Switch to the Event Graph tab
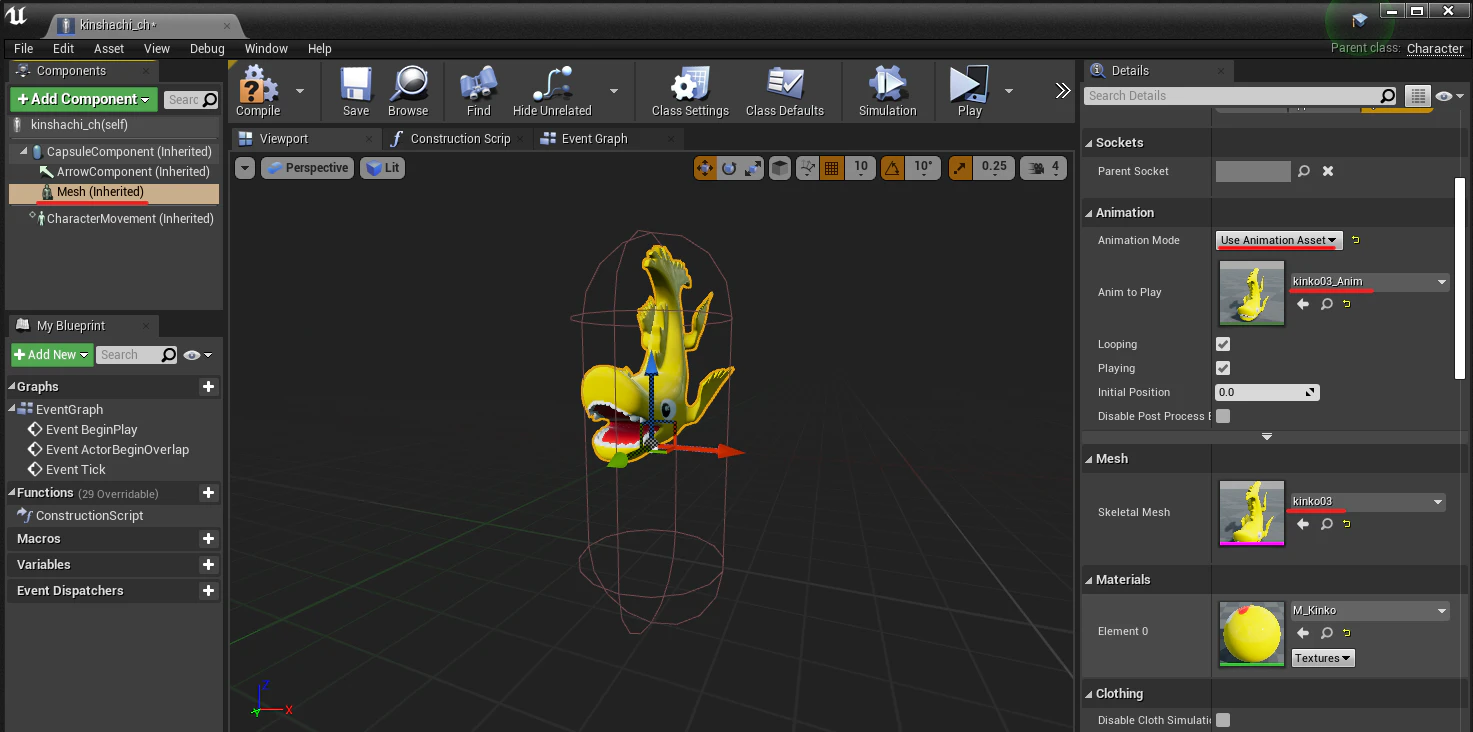The image size is (1473, 732). (x=594, y=139)
